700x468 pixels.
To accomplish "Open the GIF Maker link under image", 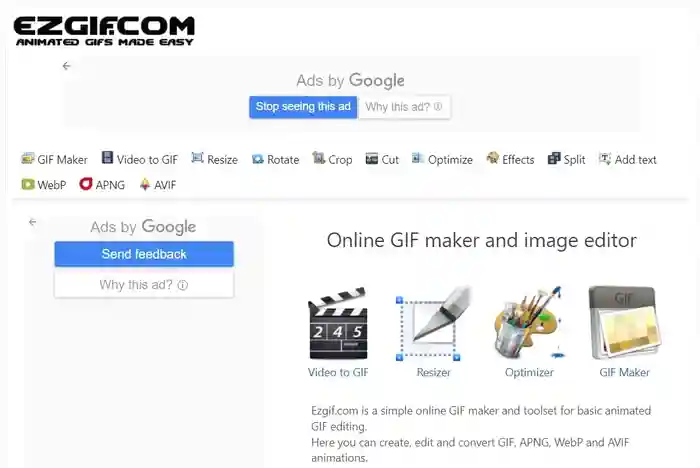I will pyautogui.click(x=625, y=372).
